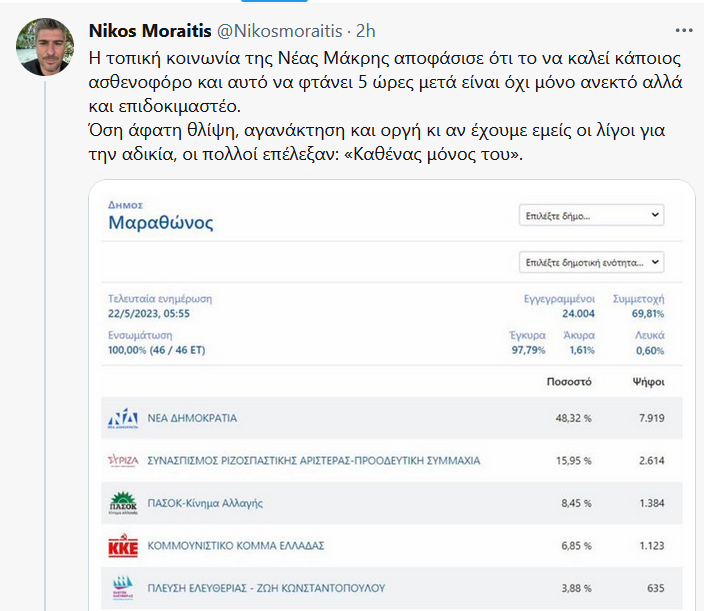Click the ΝΕΑ ΔΗΜΟΚΡΑΤΙΑ party logo
Image resolution: width=704 pixels, height=611 pixels.
123,418
